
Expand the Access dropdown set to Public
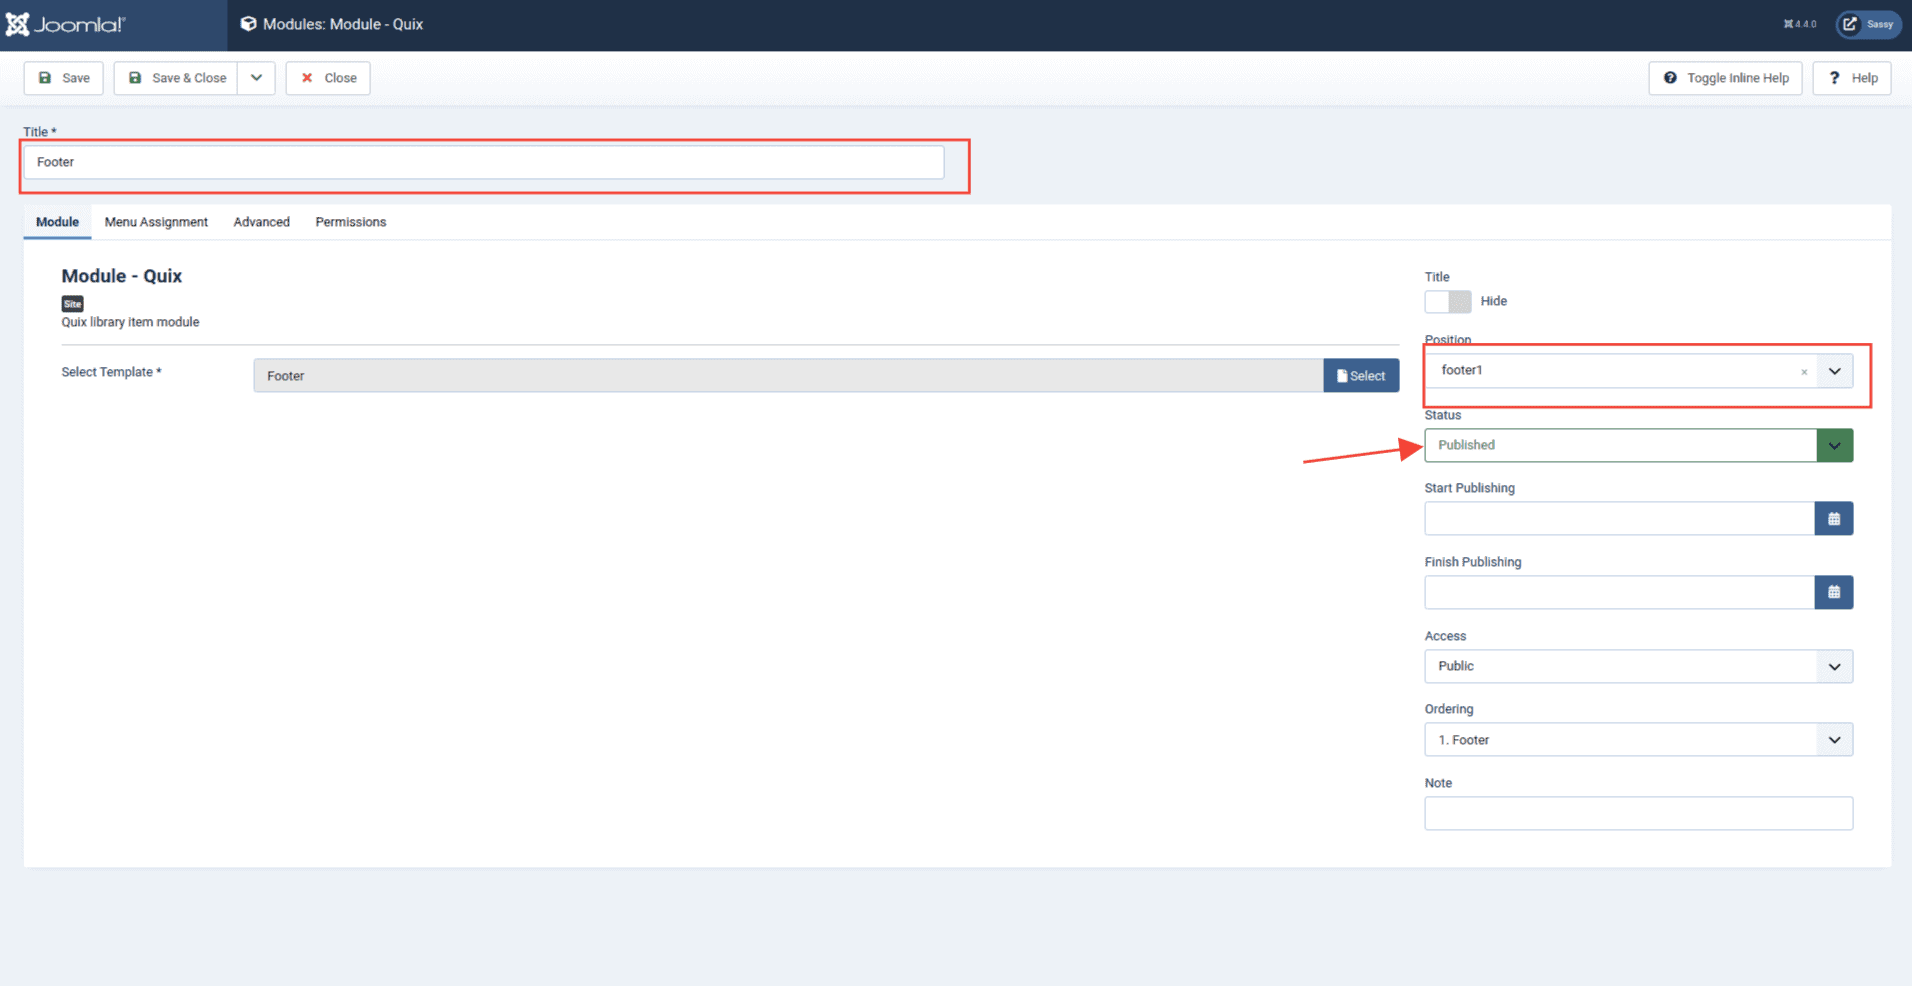tap(1834, 667)
